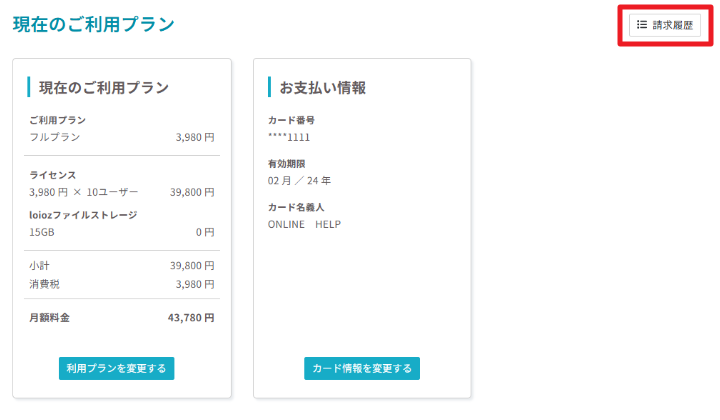Viewport: 720px width, 420px height.
Task: Click 利用プランを変更する button
Action: coord(117,368)
